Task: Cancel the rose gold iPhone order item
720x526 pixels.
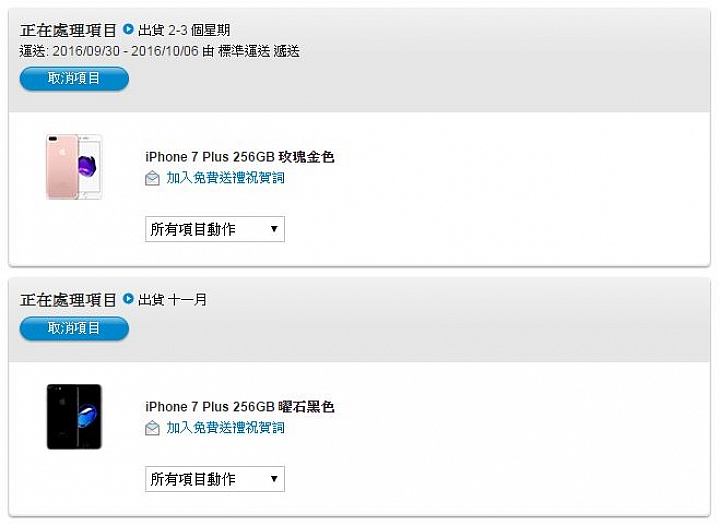Action: coord(74,78)
